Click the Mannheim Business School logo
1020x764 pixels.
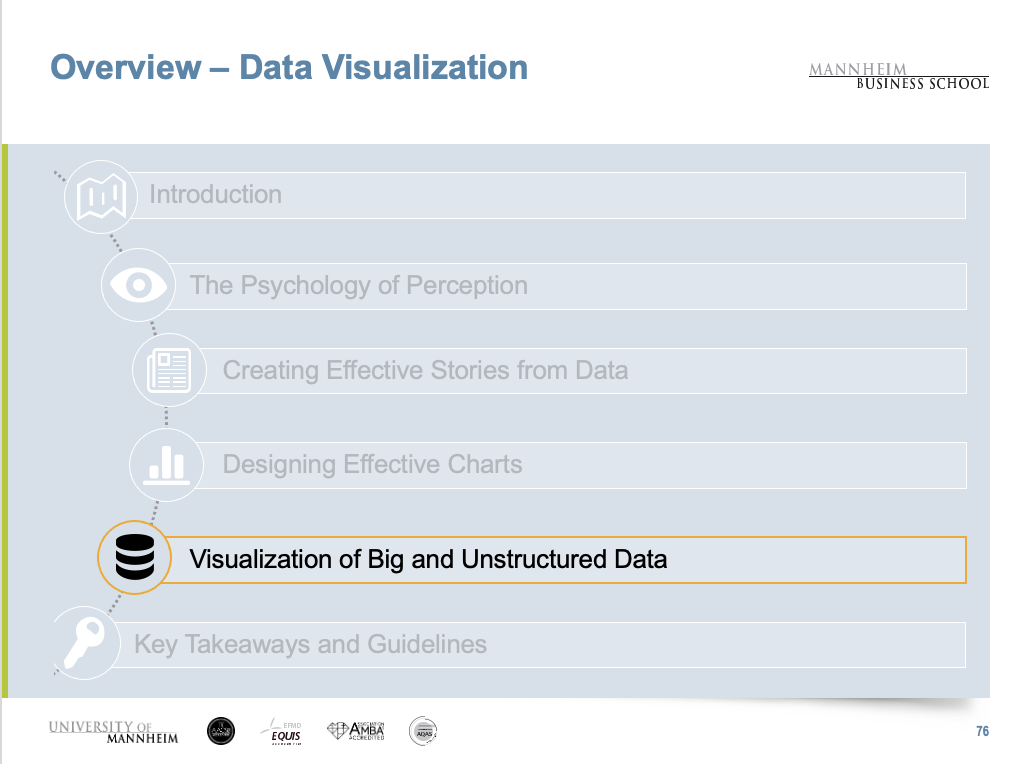(898, 76)
